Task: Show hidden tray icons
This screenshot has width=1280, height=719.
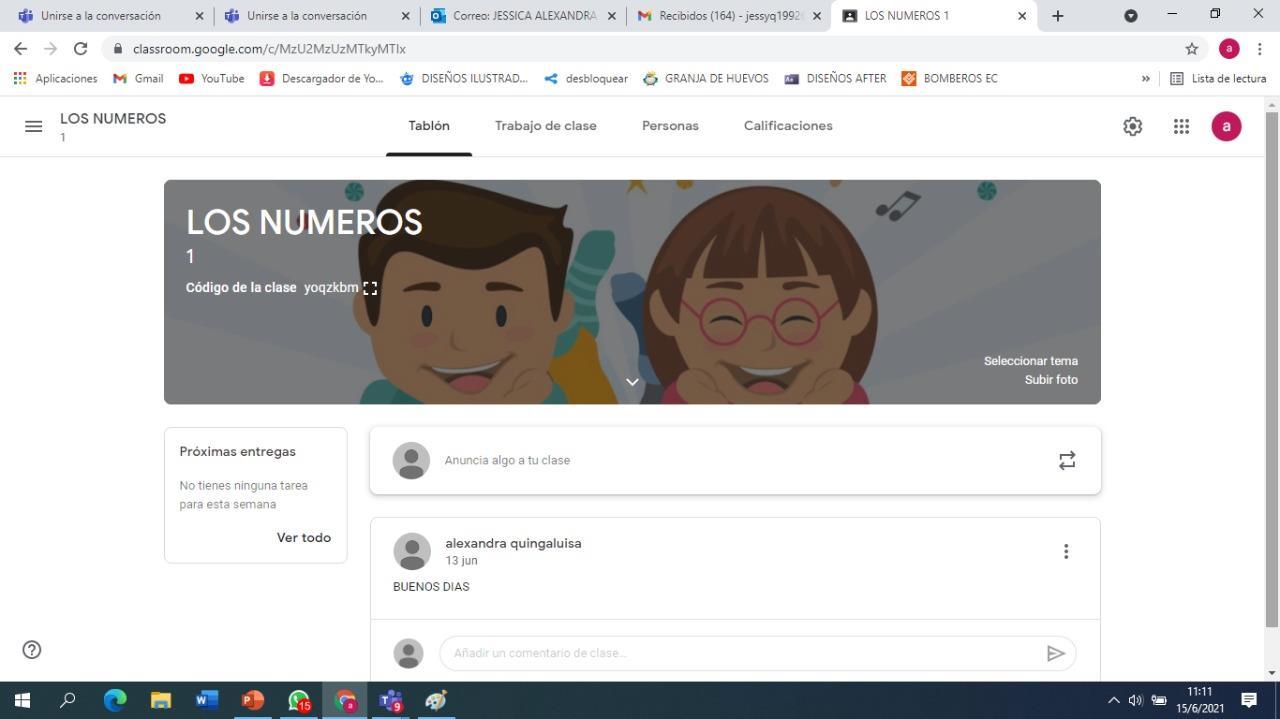Action: click(x=1113, y=700)
